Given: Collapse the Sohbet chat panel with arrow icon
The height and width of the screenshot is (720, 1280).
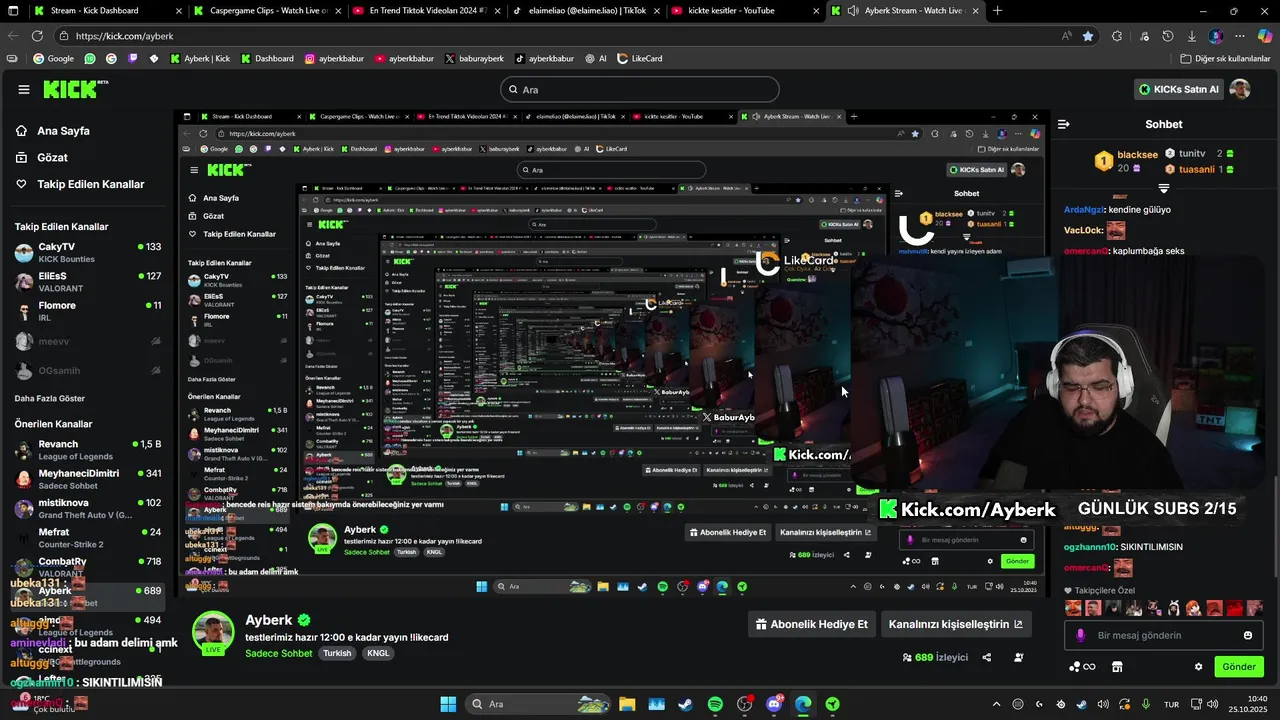Looking at the screenshot, I should pyautogui.click(x=1064, y=124).
